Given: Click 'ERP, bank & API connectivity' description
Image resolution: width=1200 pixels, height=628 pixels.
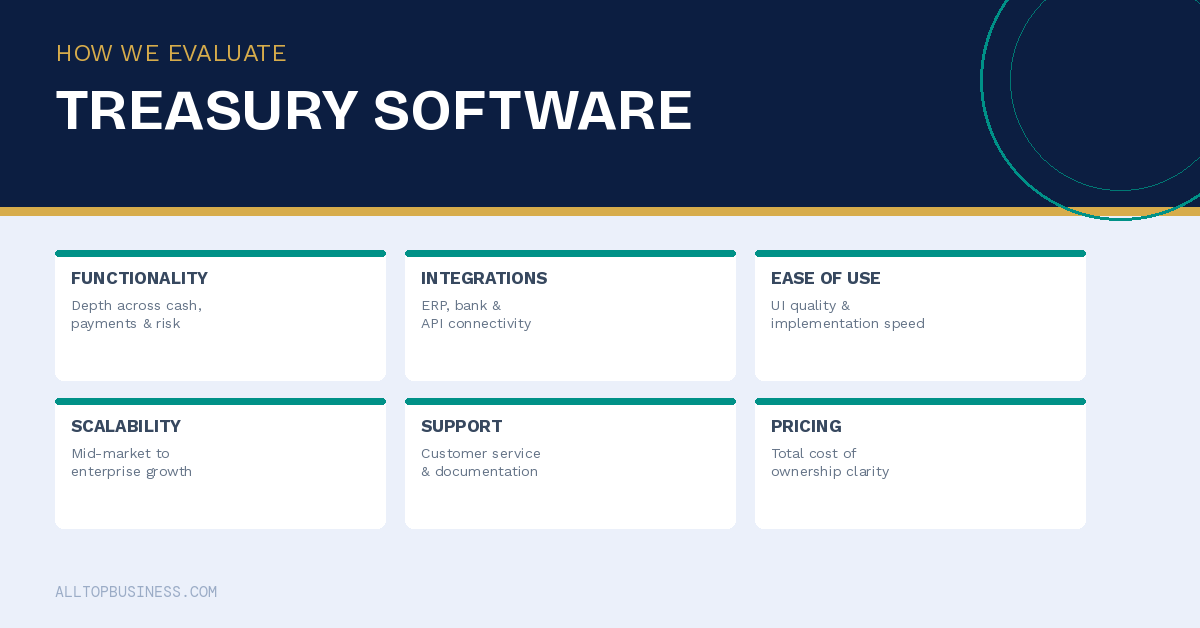Looking at the screenshot, I should pyautogui.click(x=476, y=315).
